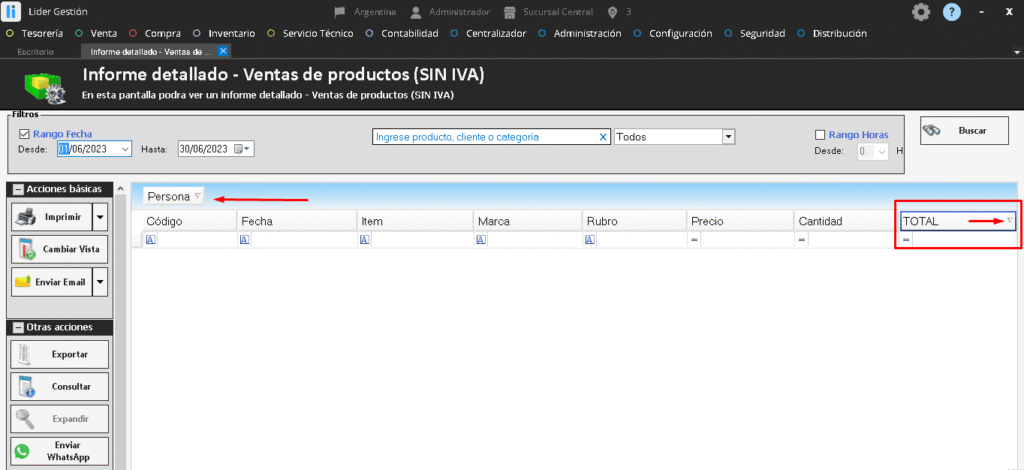The height and width of the screenshot is (470, 1024).
Task: Click the Cambiar Vista icon
Action: pyautogui.click(x=27, y=249)
